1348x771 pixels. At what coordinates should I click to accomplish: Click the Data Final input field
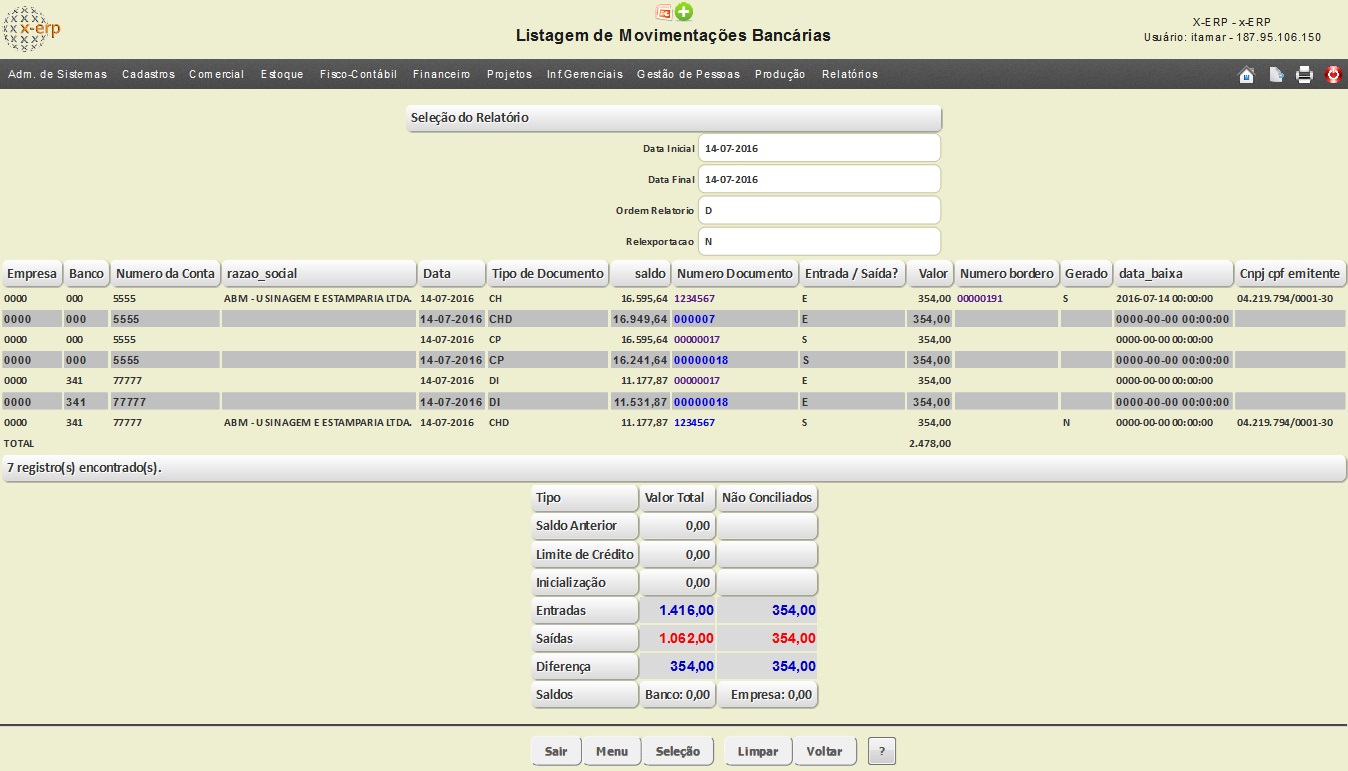[x=819, y=179]
